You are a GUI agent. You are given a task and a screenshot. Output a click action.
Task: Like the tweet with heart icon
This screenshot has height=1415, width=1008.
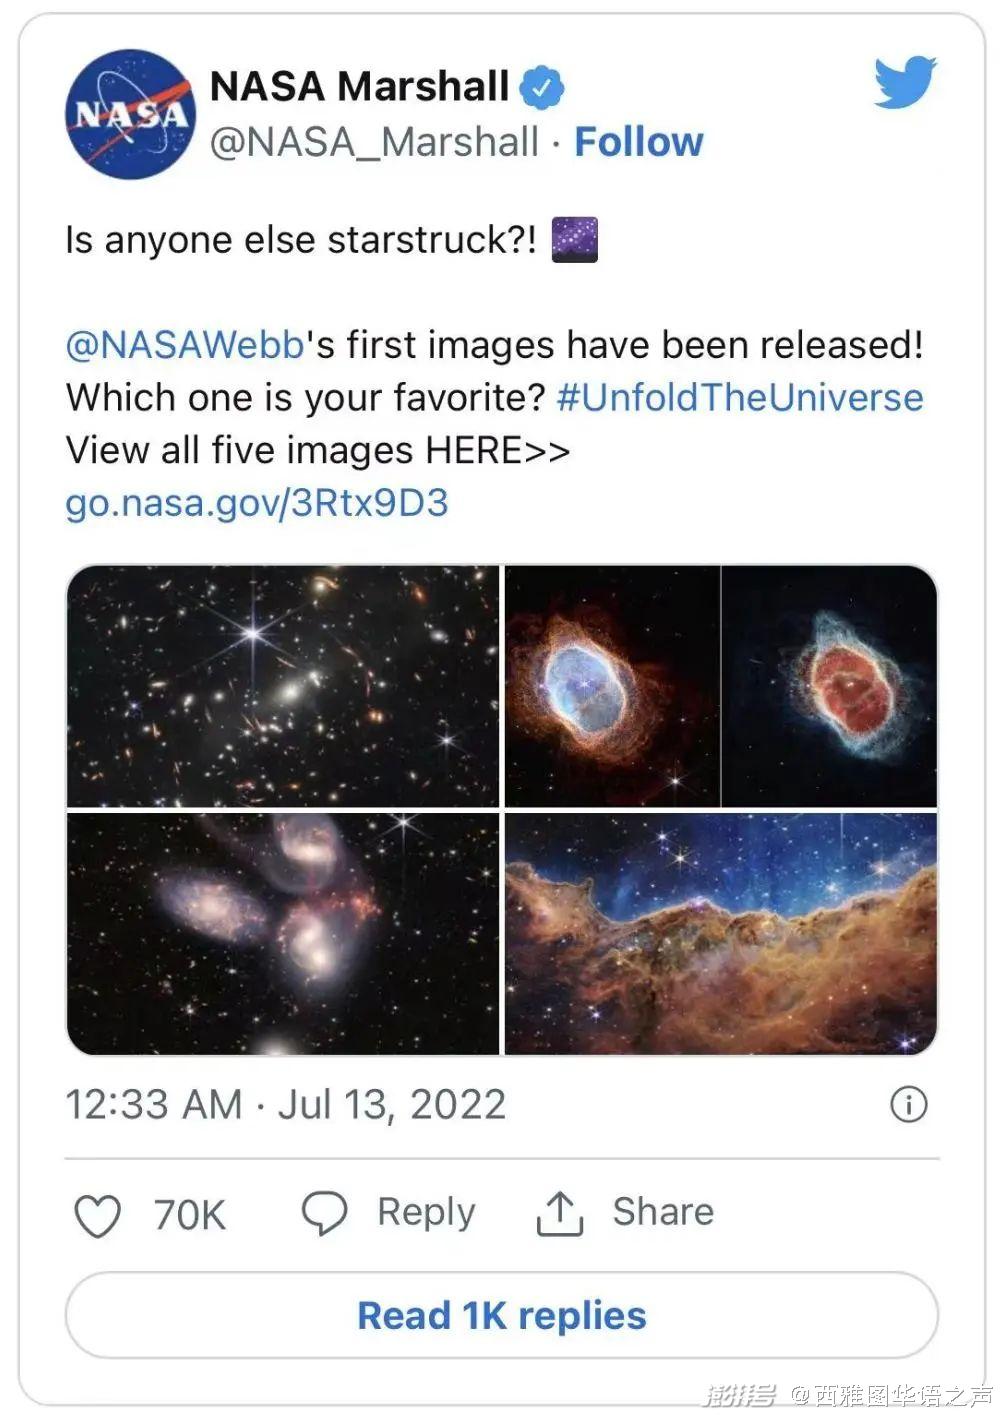pyautogui.click(x=98, y=1215)
